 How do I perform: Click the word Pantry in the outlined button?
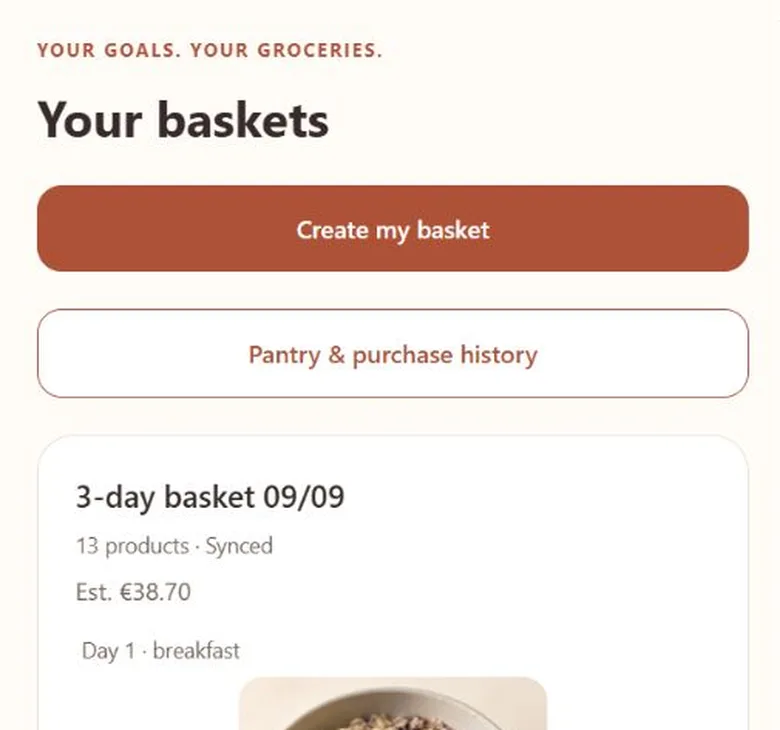click(285, 355)
